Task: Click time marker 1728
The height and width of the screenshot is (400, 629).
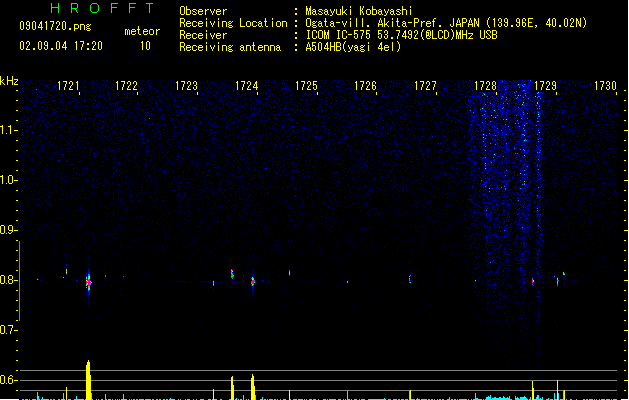Action: click(485, 86)
